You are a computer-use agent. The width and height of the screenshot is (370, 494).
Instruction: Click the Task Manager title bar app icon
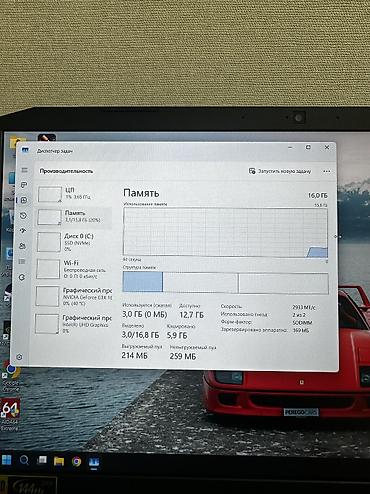(x=26, y=150)
